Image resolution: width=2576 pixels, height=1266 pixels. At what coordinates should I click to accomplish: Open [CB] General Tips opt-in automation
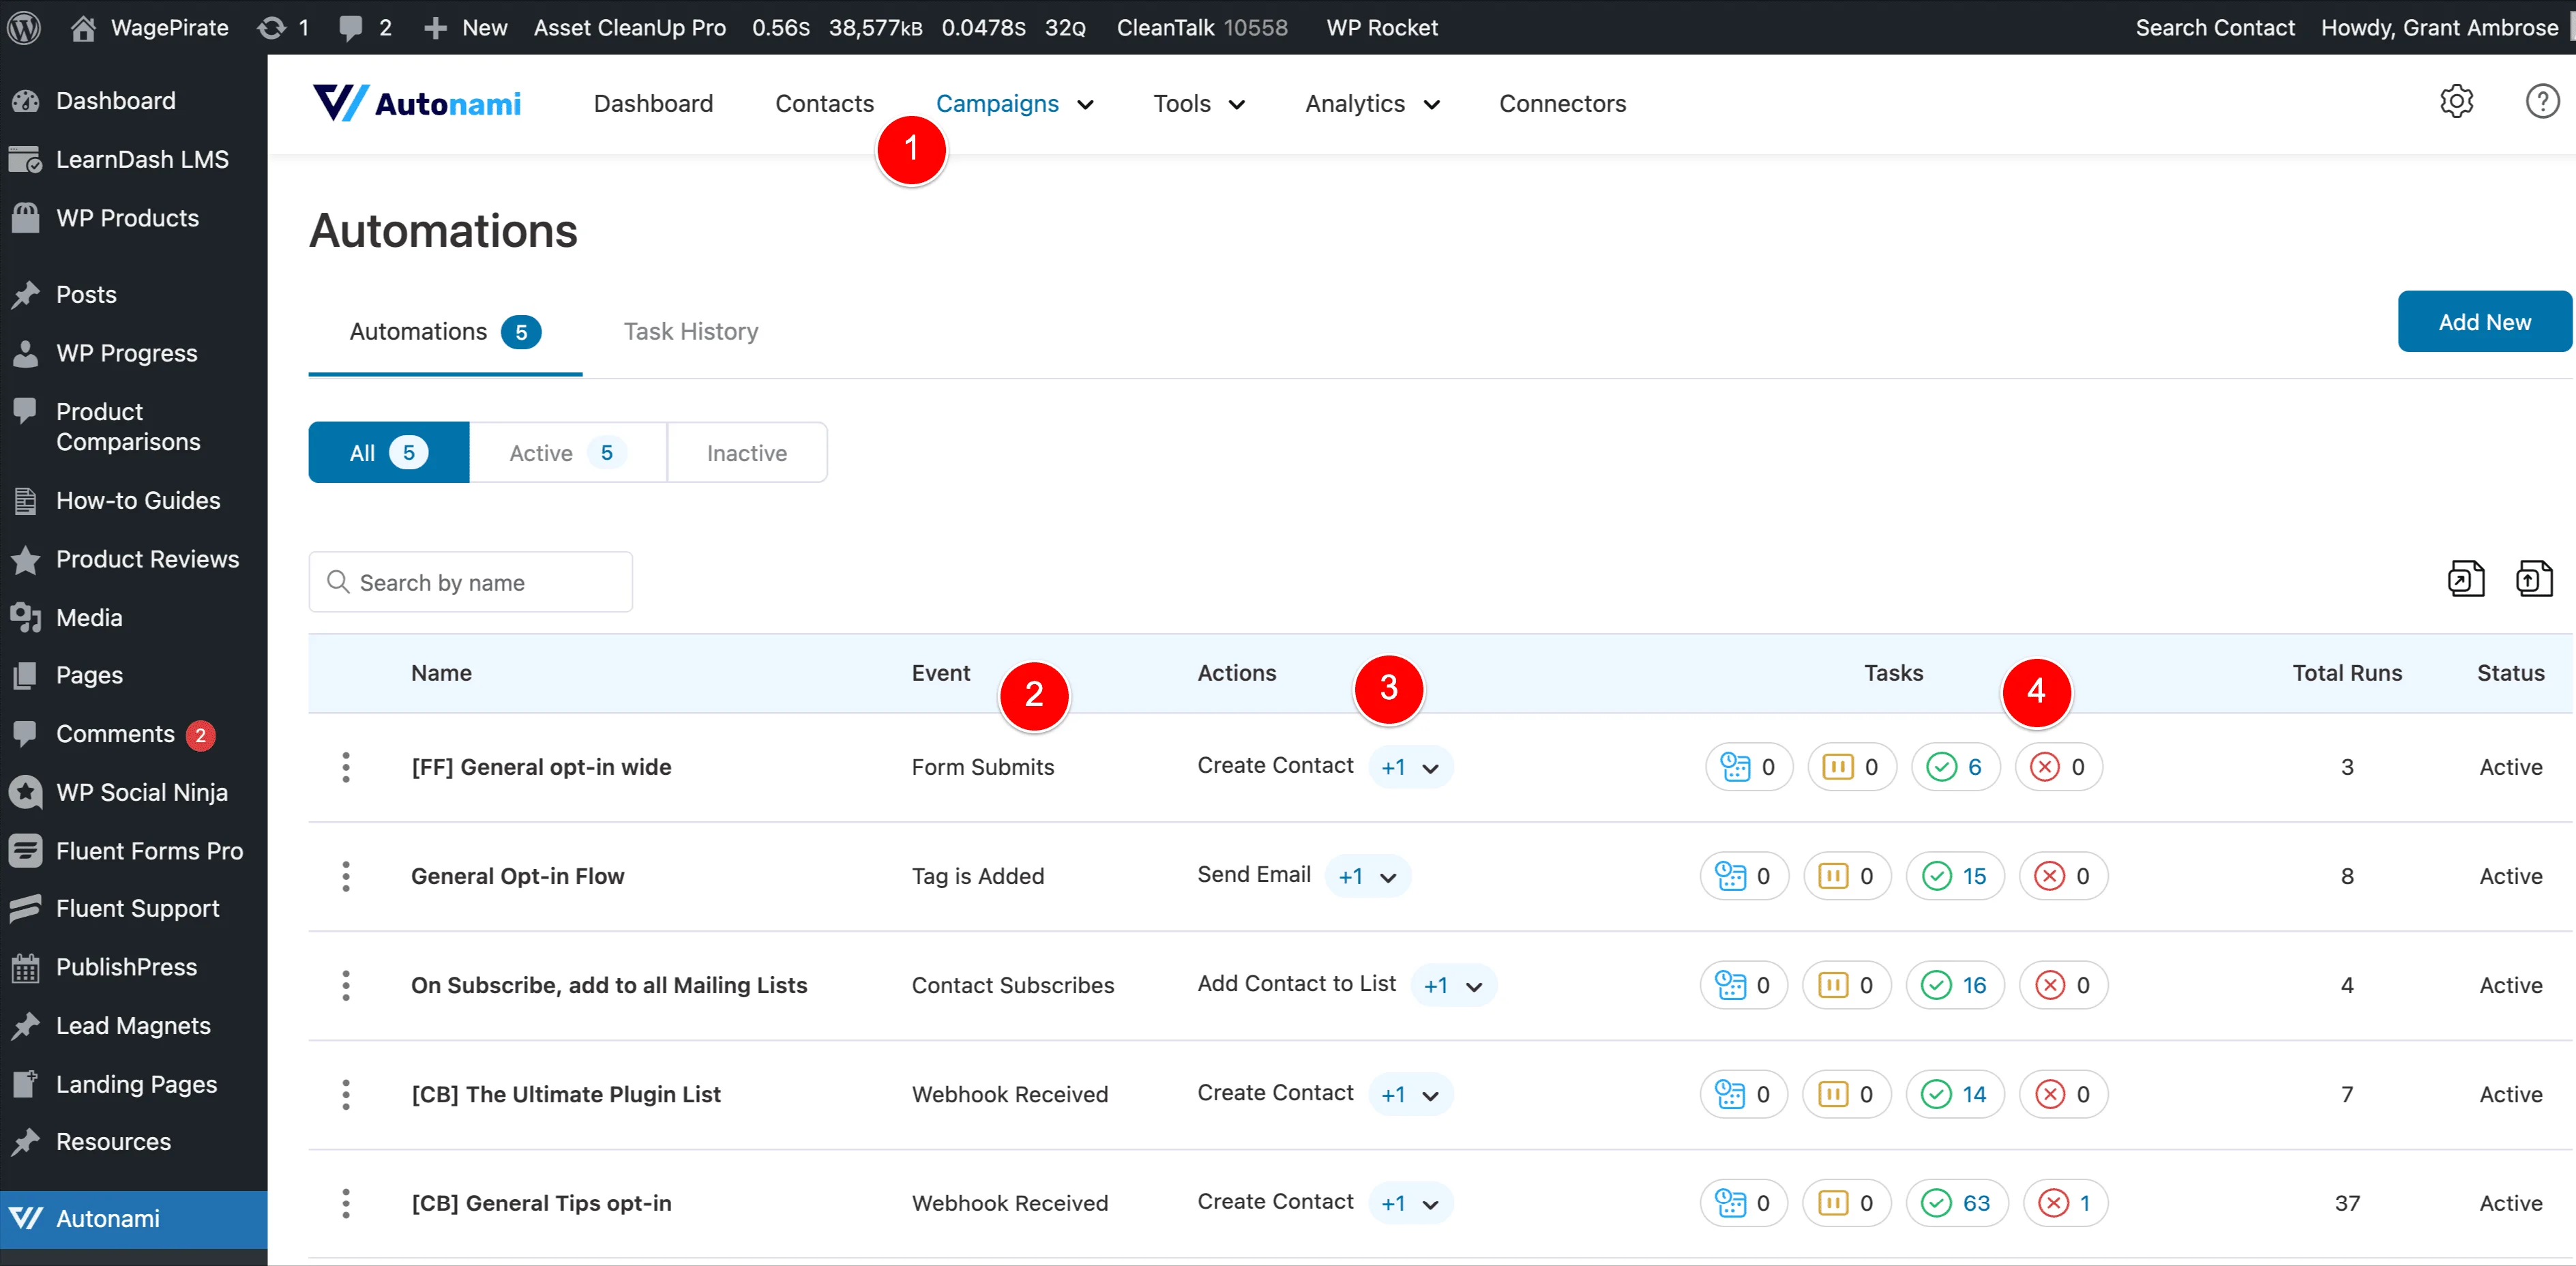coord(541,1203)
